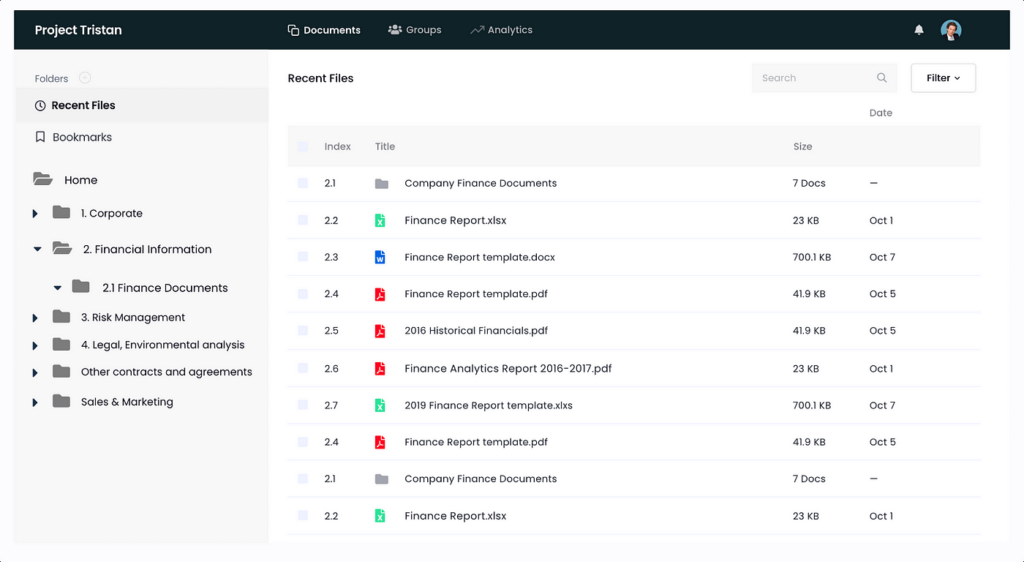This screenshot has width=1024, height=562.
Task: Open the Analytics tab
Action: click(501, 30)
